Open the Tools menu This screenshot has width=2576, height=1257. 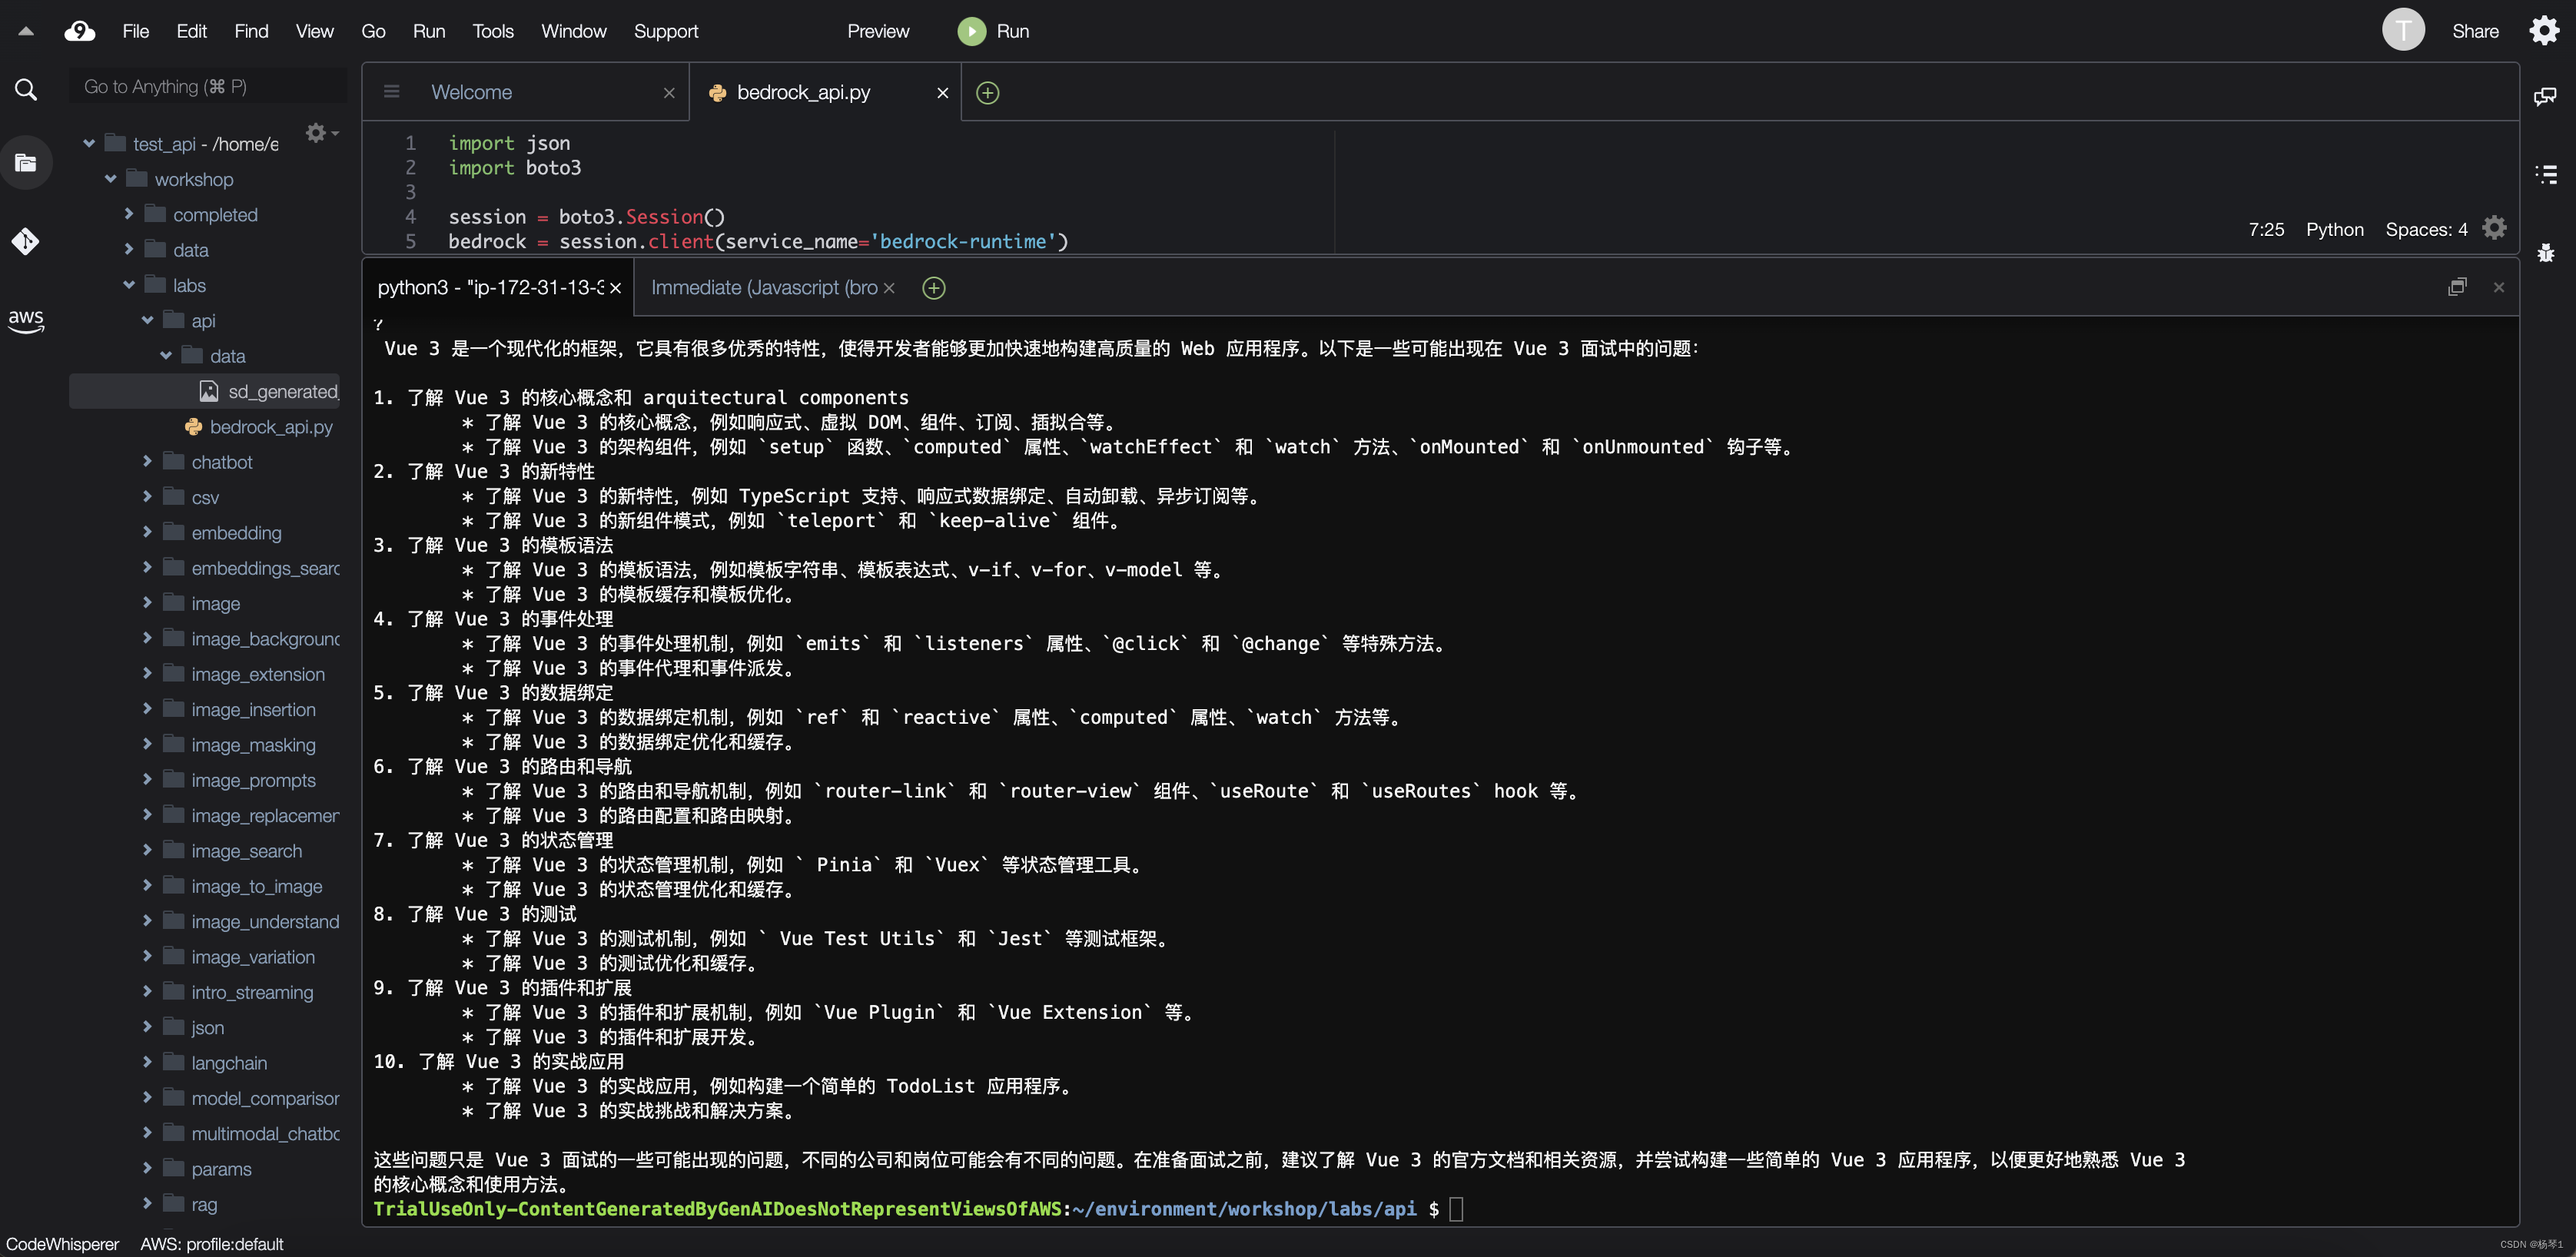pos(492,31)
